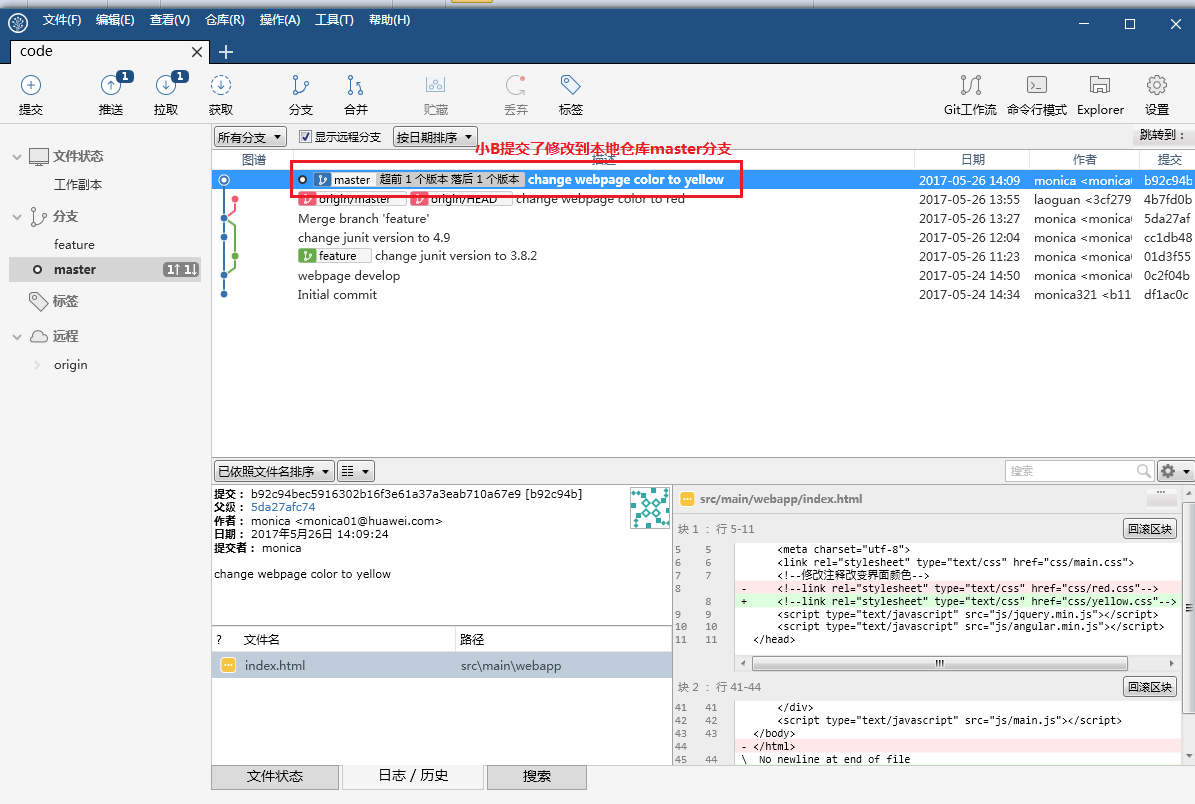The height and width of the screenshot is (804, 1195).
Task: Close the code repository tab
Action: (x=197, y=52)
